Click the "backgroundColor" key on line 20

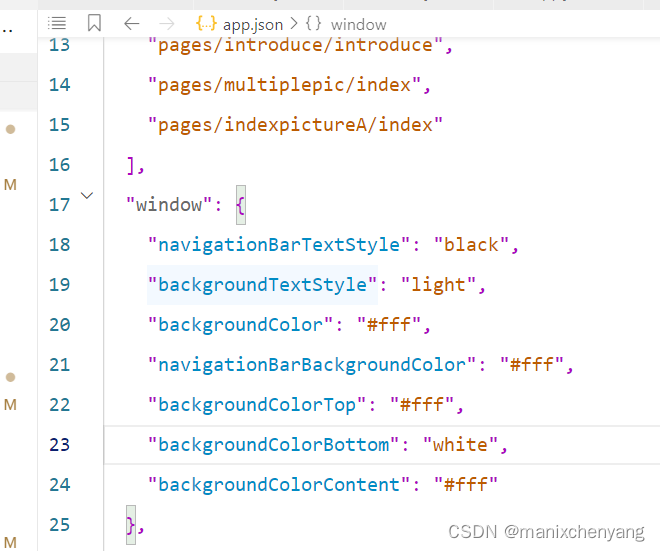point(240,325)
